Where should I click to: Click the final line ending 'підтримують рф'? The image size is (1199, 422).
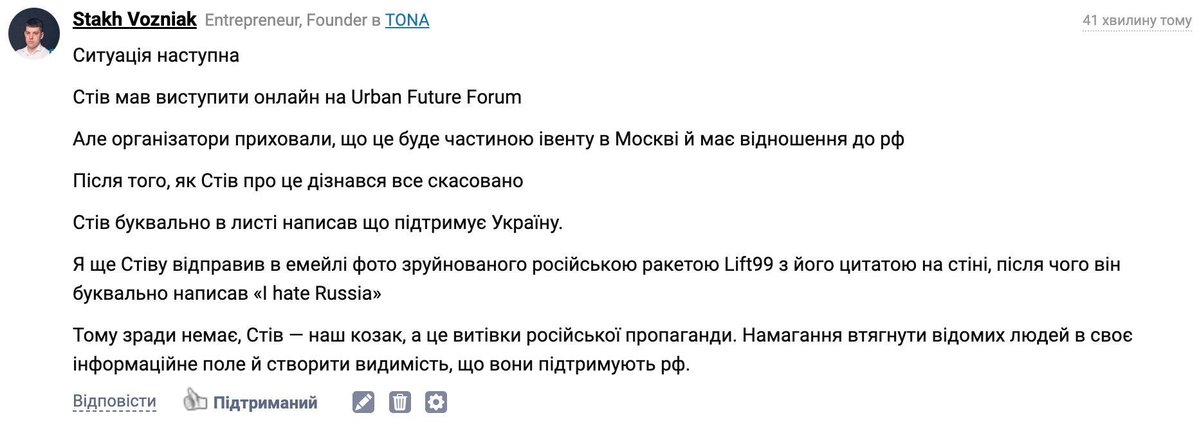(382, 365)
